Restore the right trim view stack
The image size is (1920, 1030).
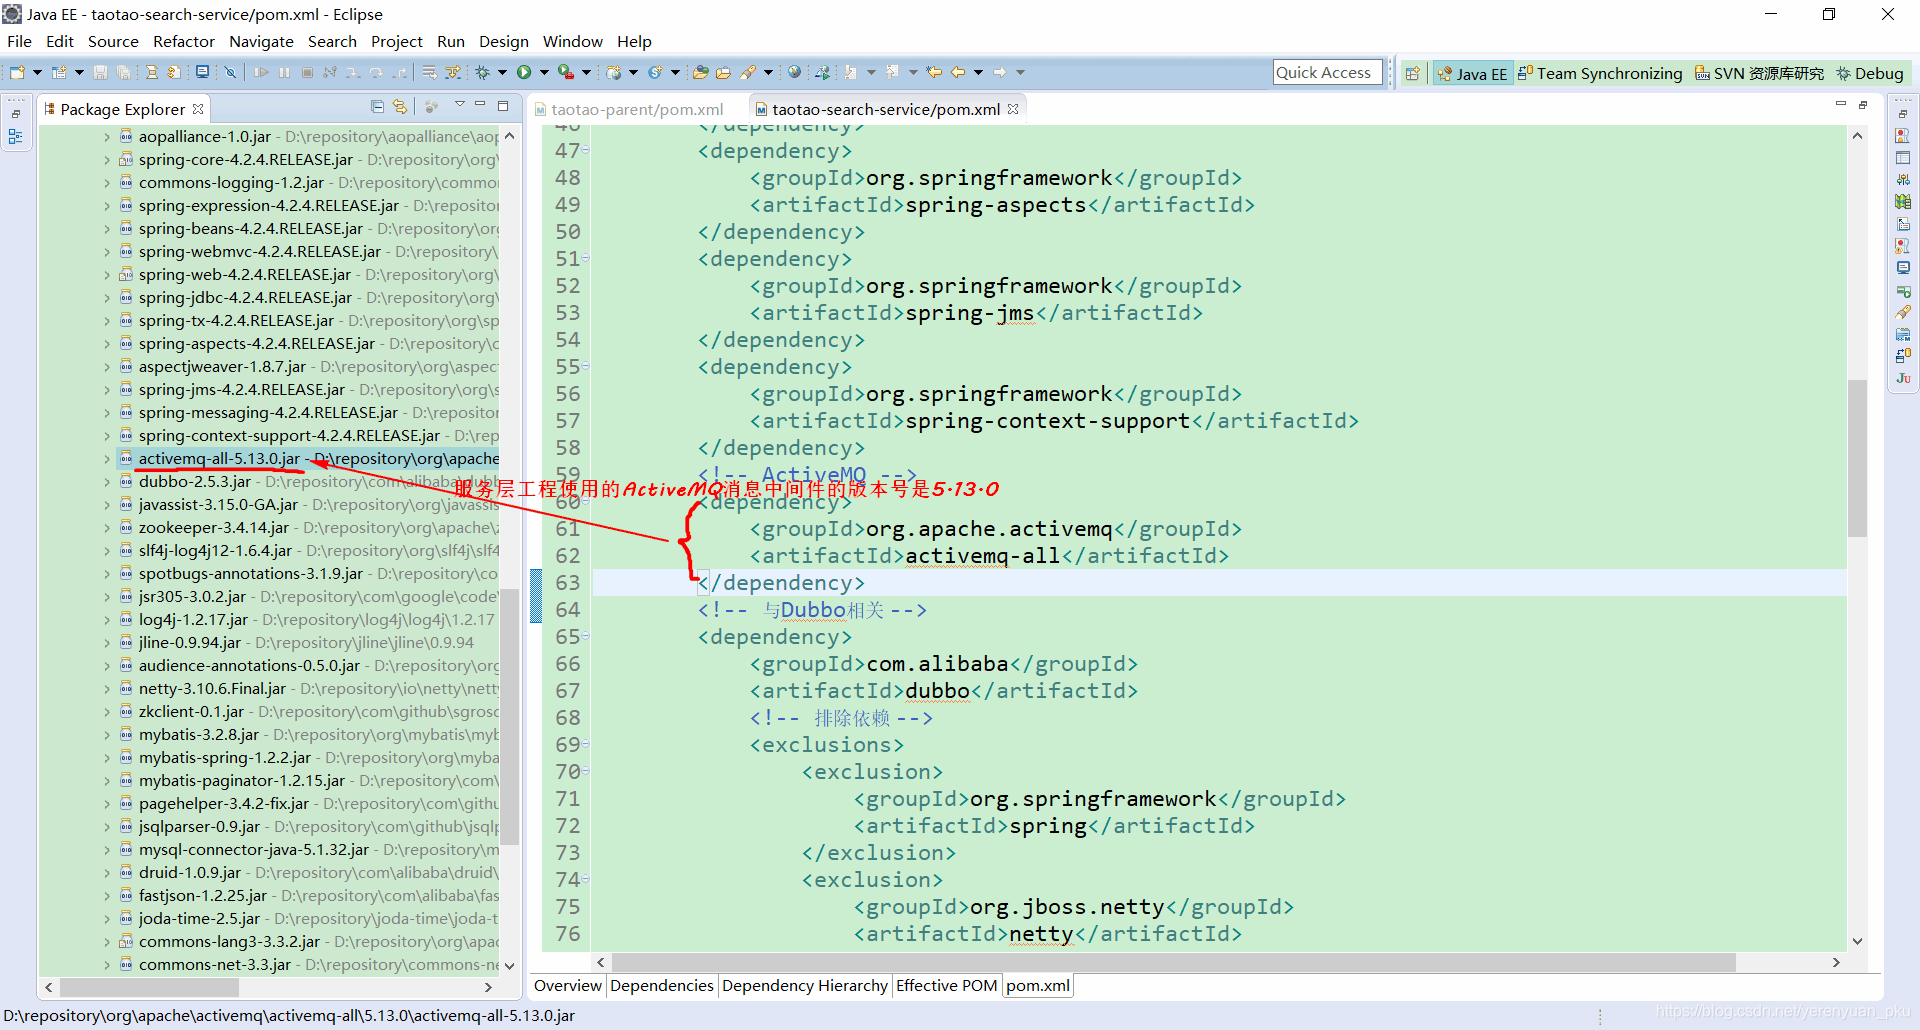pos(1903,113)
